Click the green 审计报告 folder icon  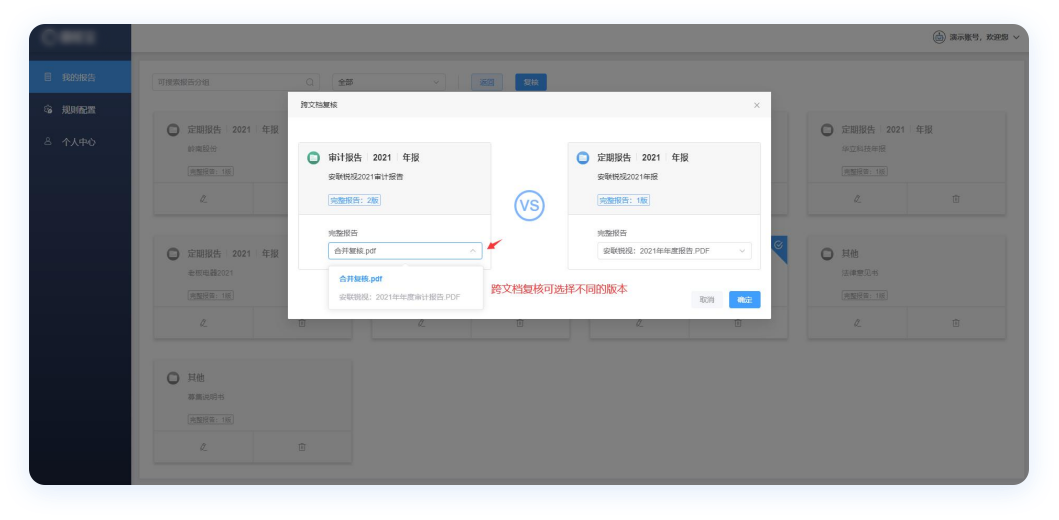point(313,158)
